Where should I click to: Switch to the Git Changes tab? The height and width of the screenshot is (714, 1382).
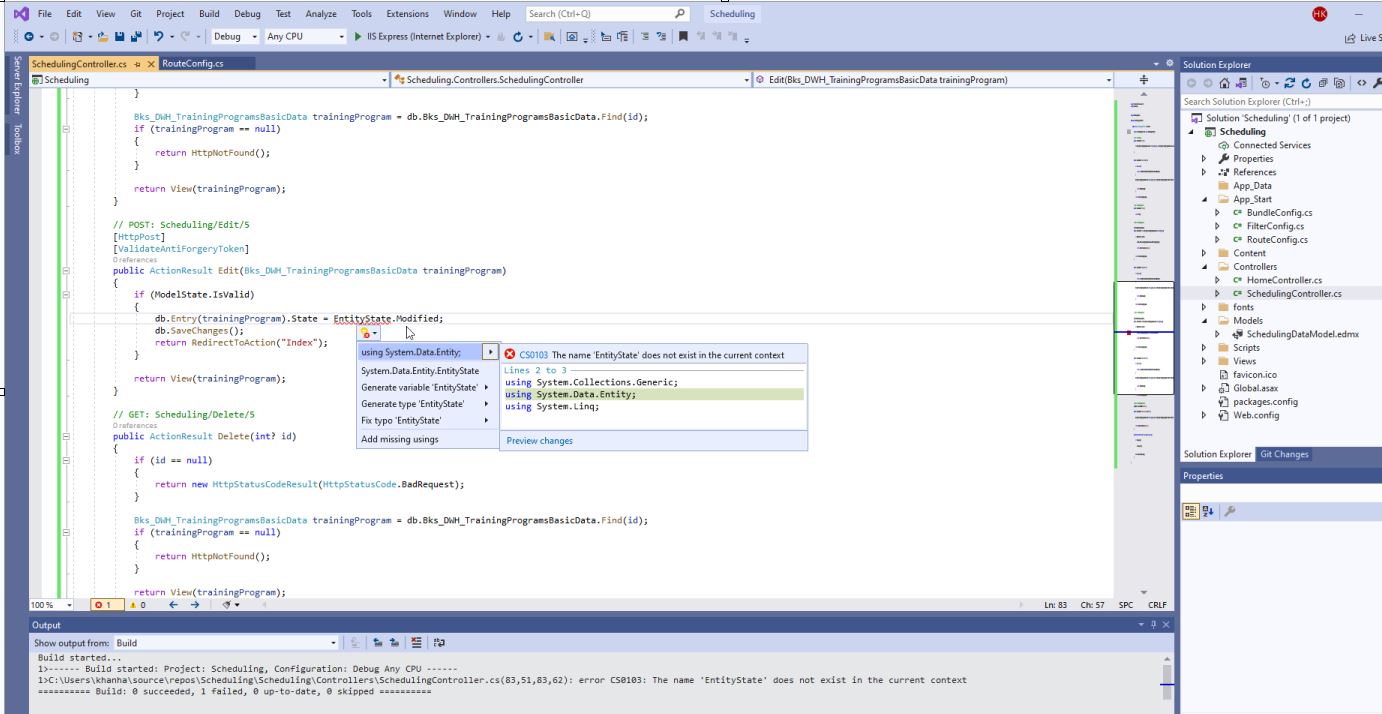[1284, 454]
